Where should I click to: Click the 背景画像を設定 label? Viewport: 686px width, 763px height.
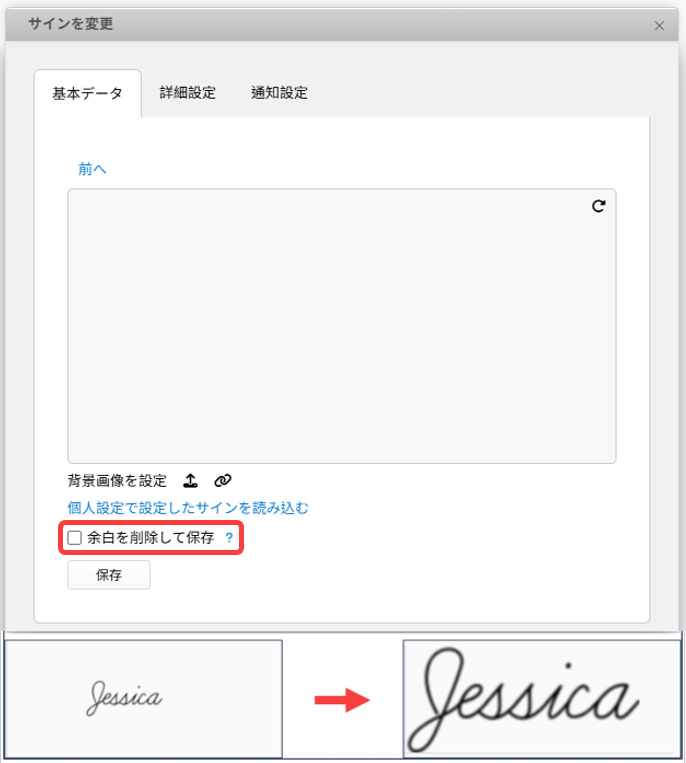(x=117, y=481)
